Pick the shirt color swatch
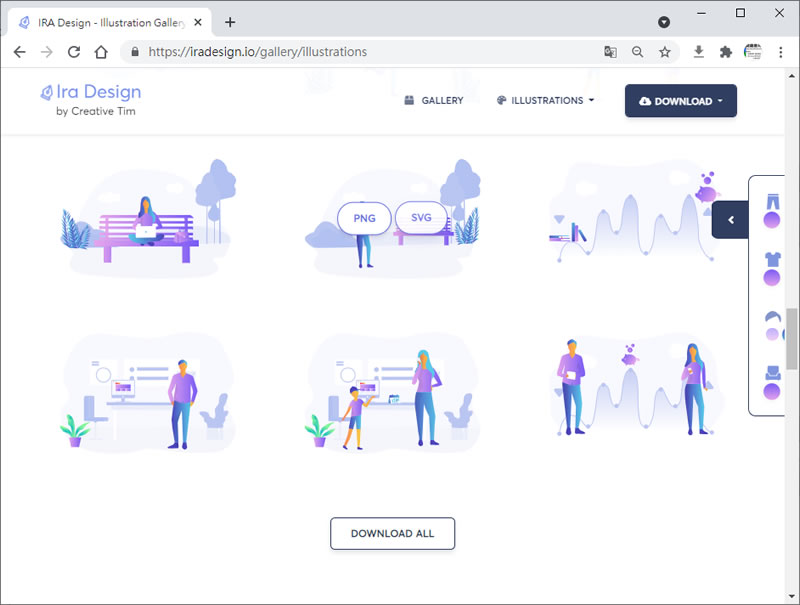The width and height of the screenshot is (800, 605). 771,278
